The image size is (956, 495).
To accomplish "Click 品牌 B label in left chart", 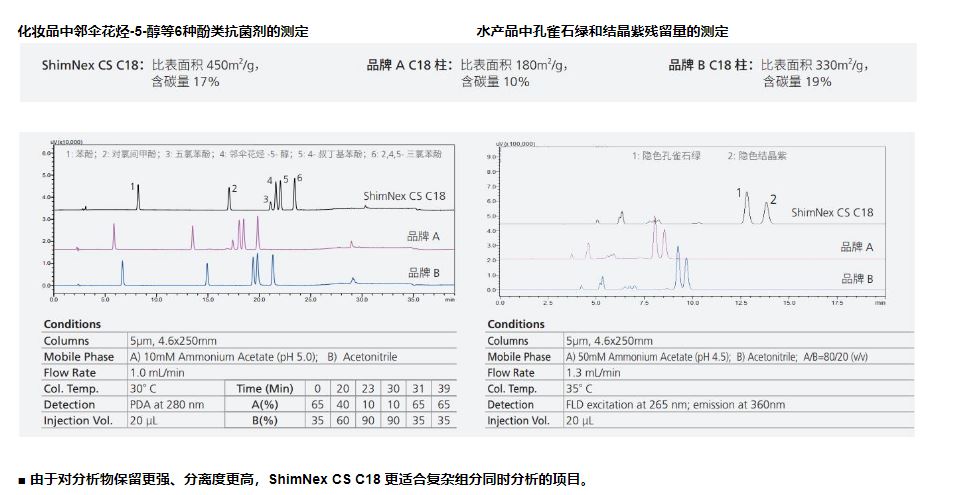I will tap(424, 272).
